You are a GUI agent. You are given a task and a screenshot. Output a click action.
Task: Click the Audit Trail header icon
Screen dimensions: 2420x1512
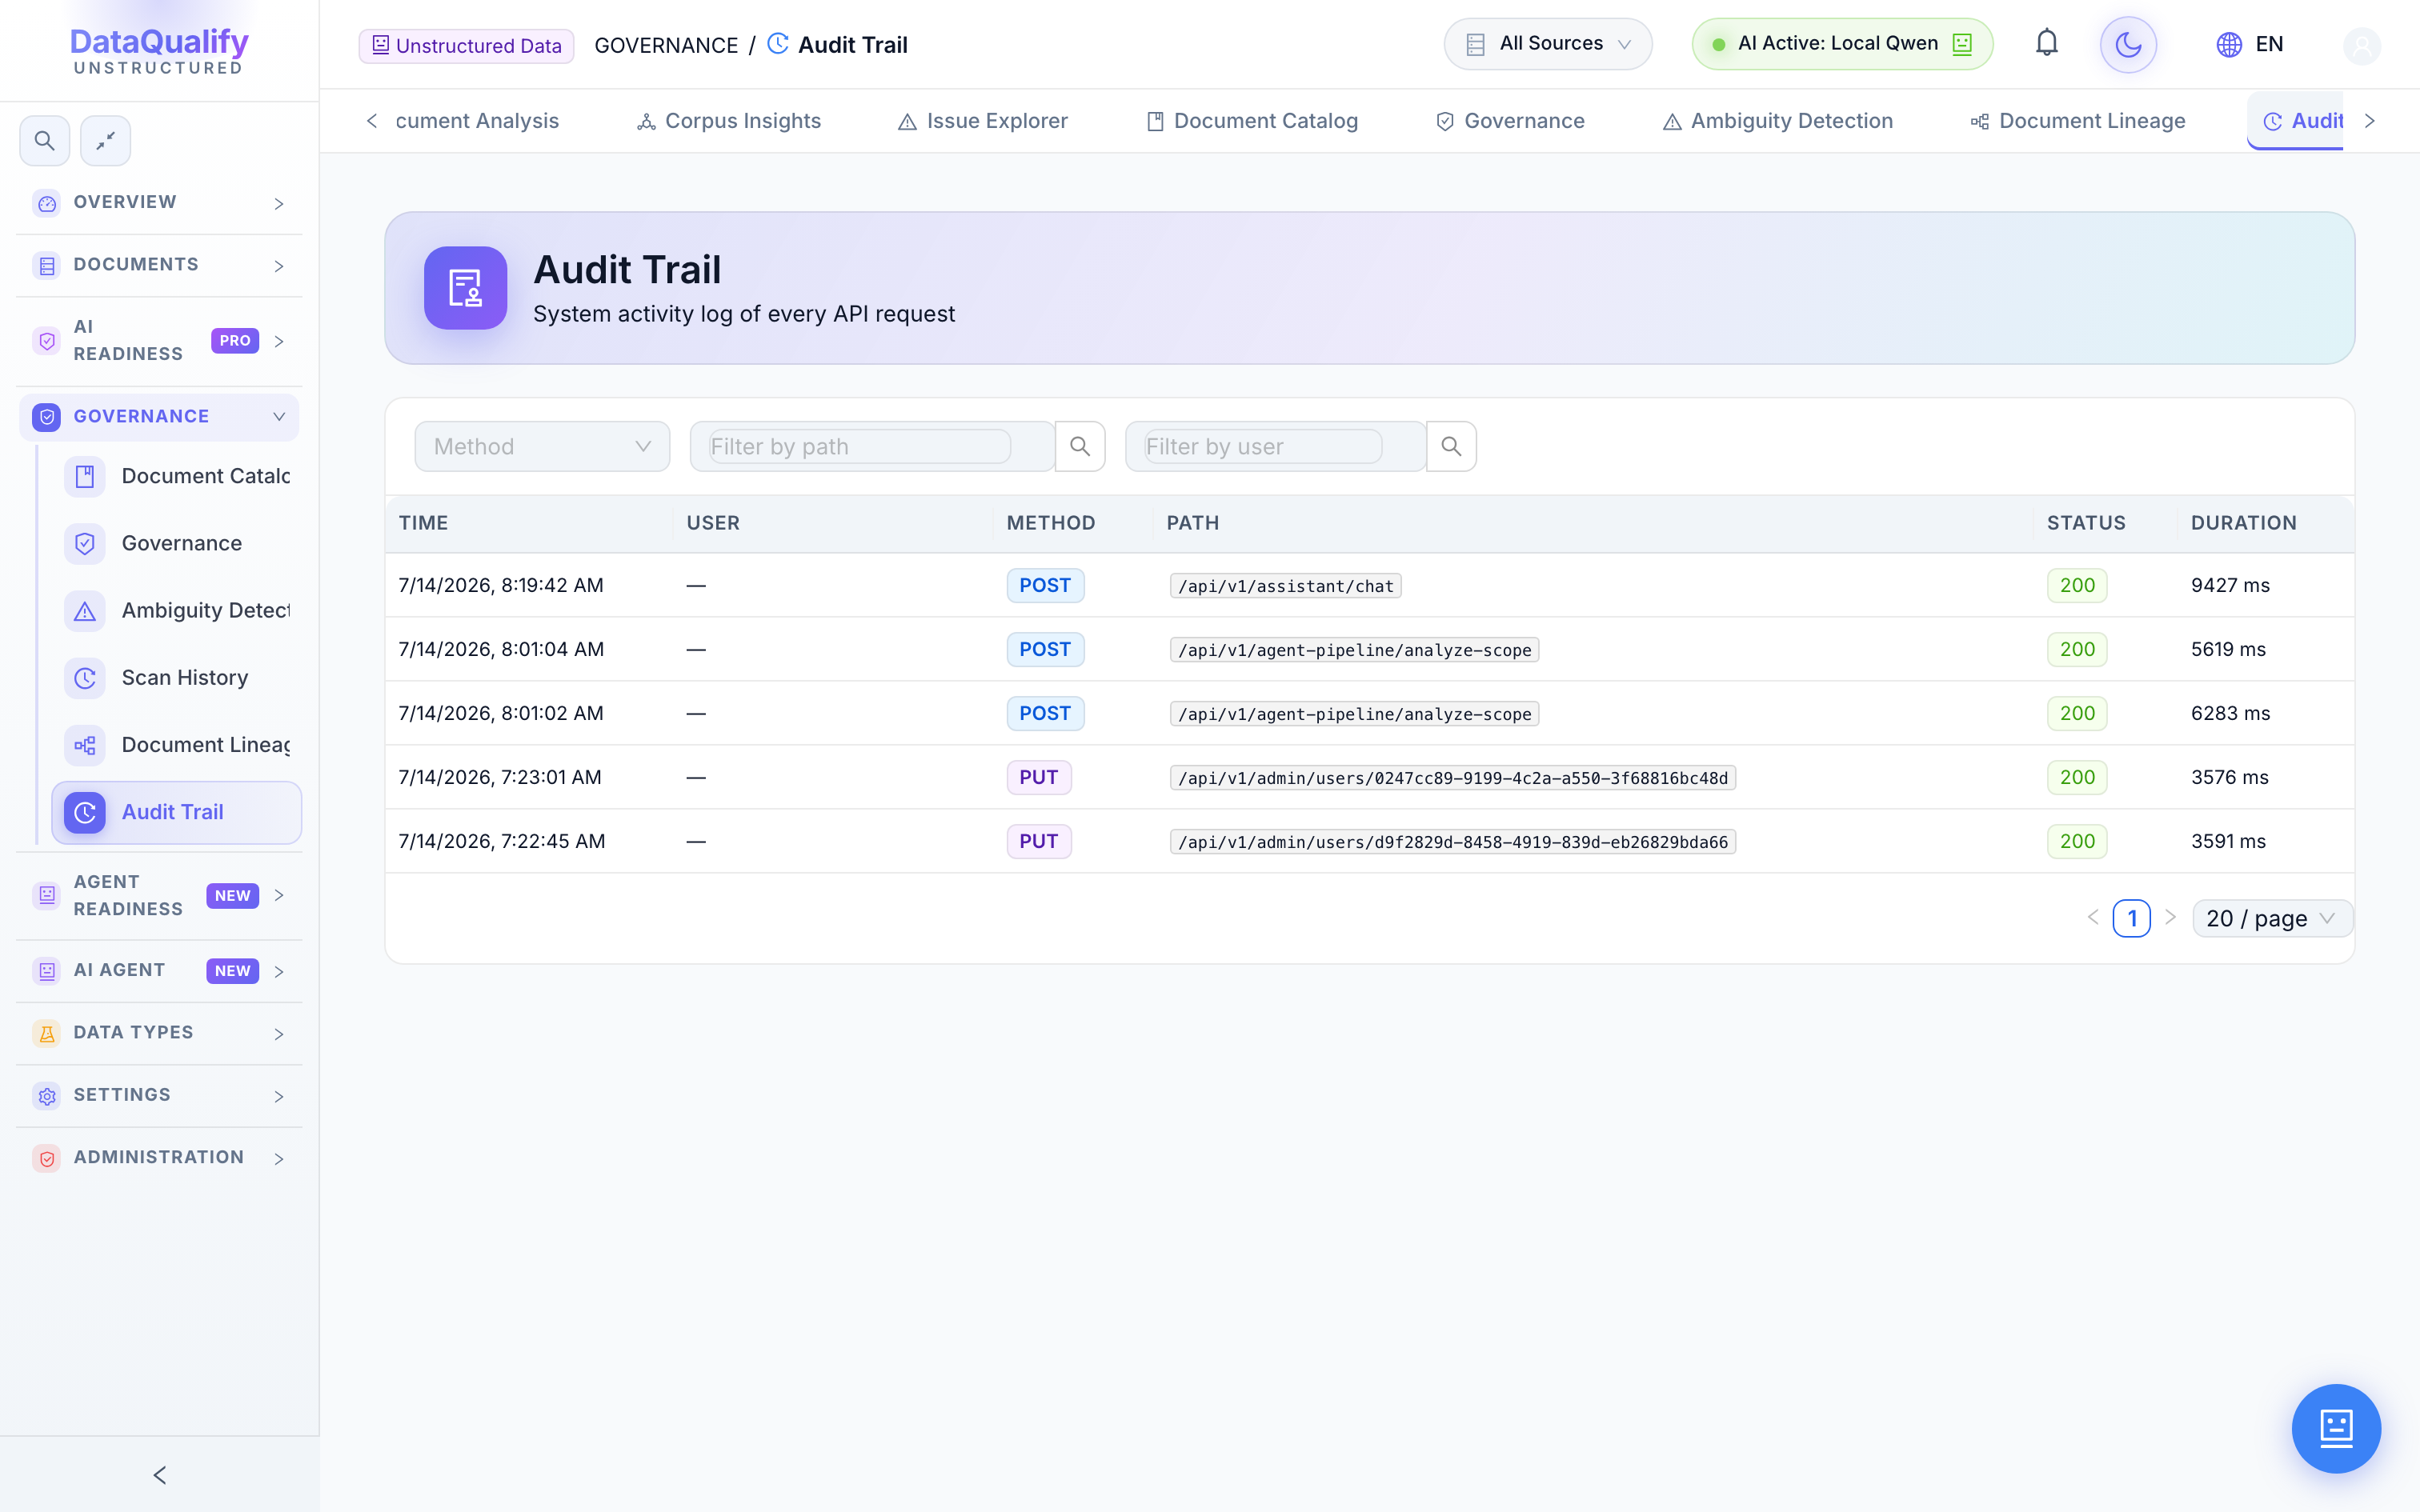(x=465, y=288)
